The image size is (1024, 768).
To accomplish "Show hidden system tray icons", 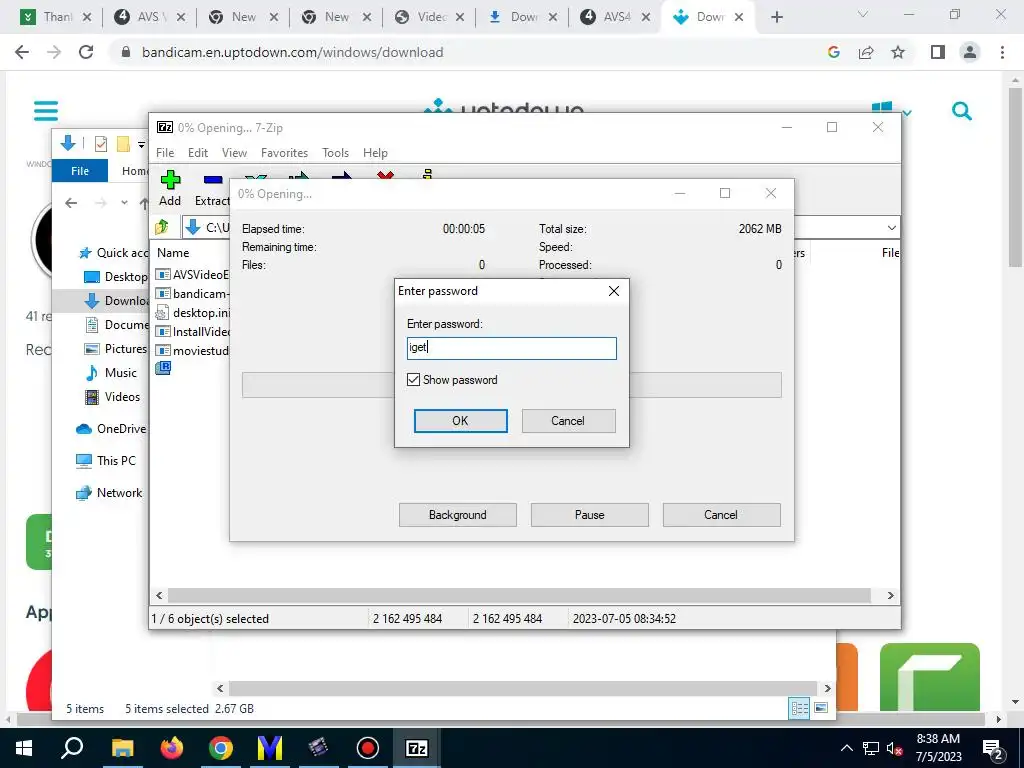I will (846, 748).
